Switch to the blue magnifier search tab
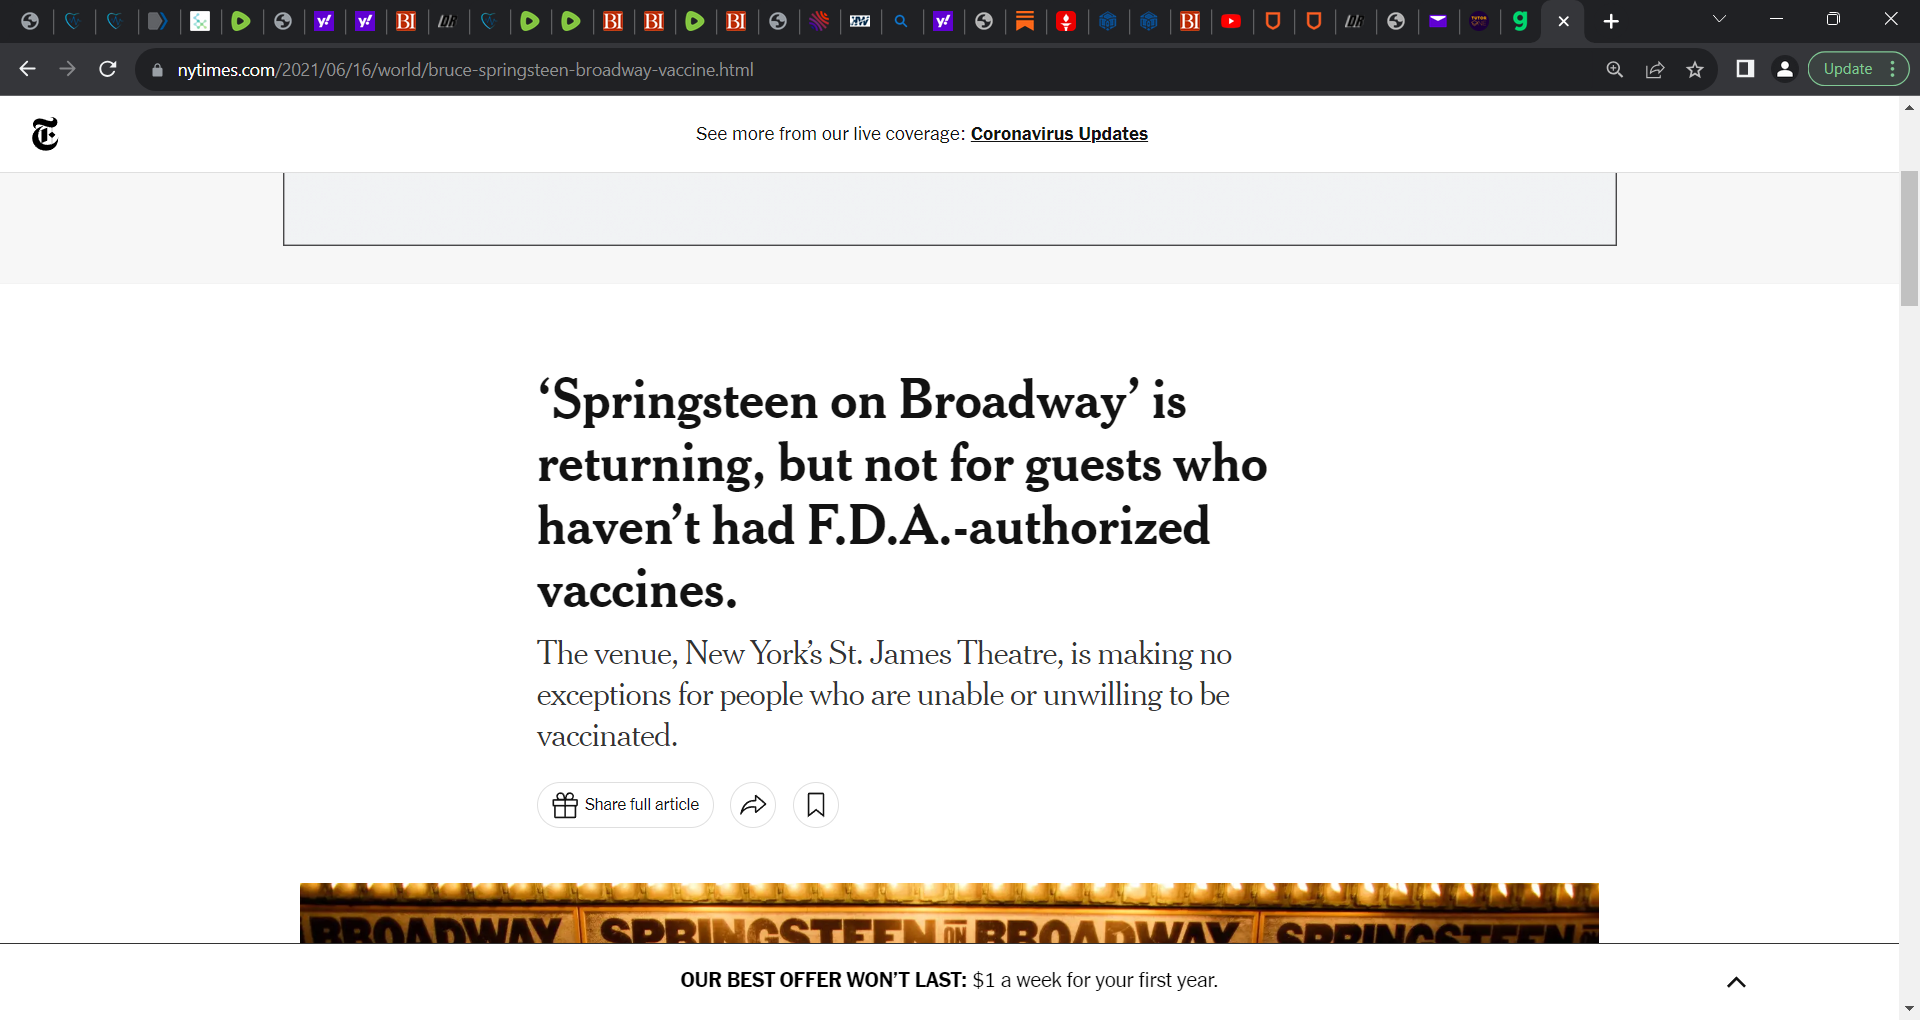This screenshot has height=1020, width=1920. coord(901,21)
